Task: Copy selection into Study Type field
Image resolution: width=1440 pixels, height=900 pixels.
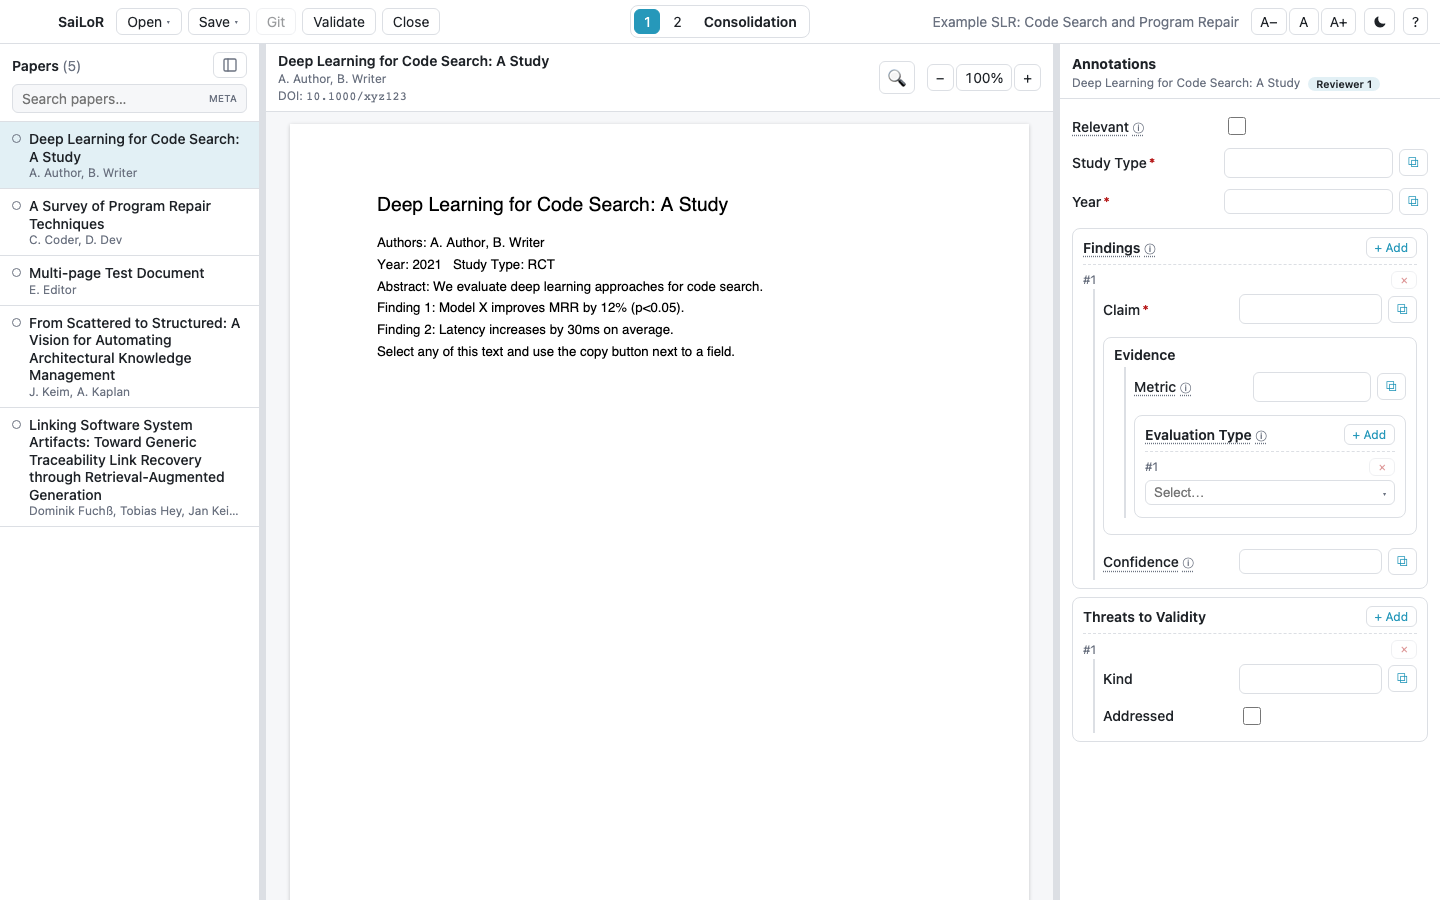Action: (x=1413, y=163)
